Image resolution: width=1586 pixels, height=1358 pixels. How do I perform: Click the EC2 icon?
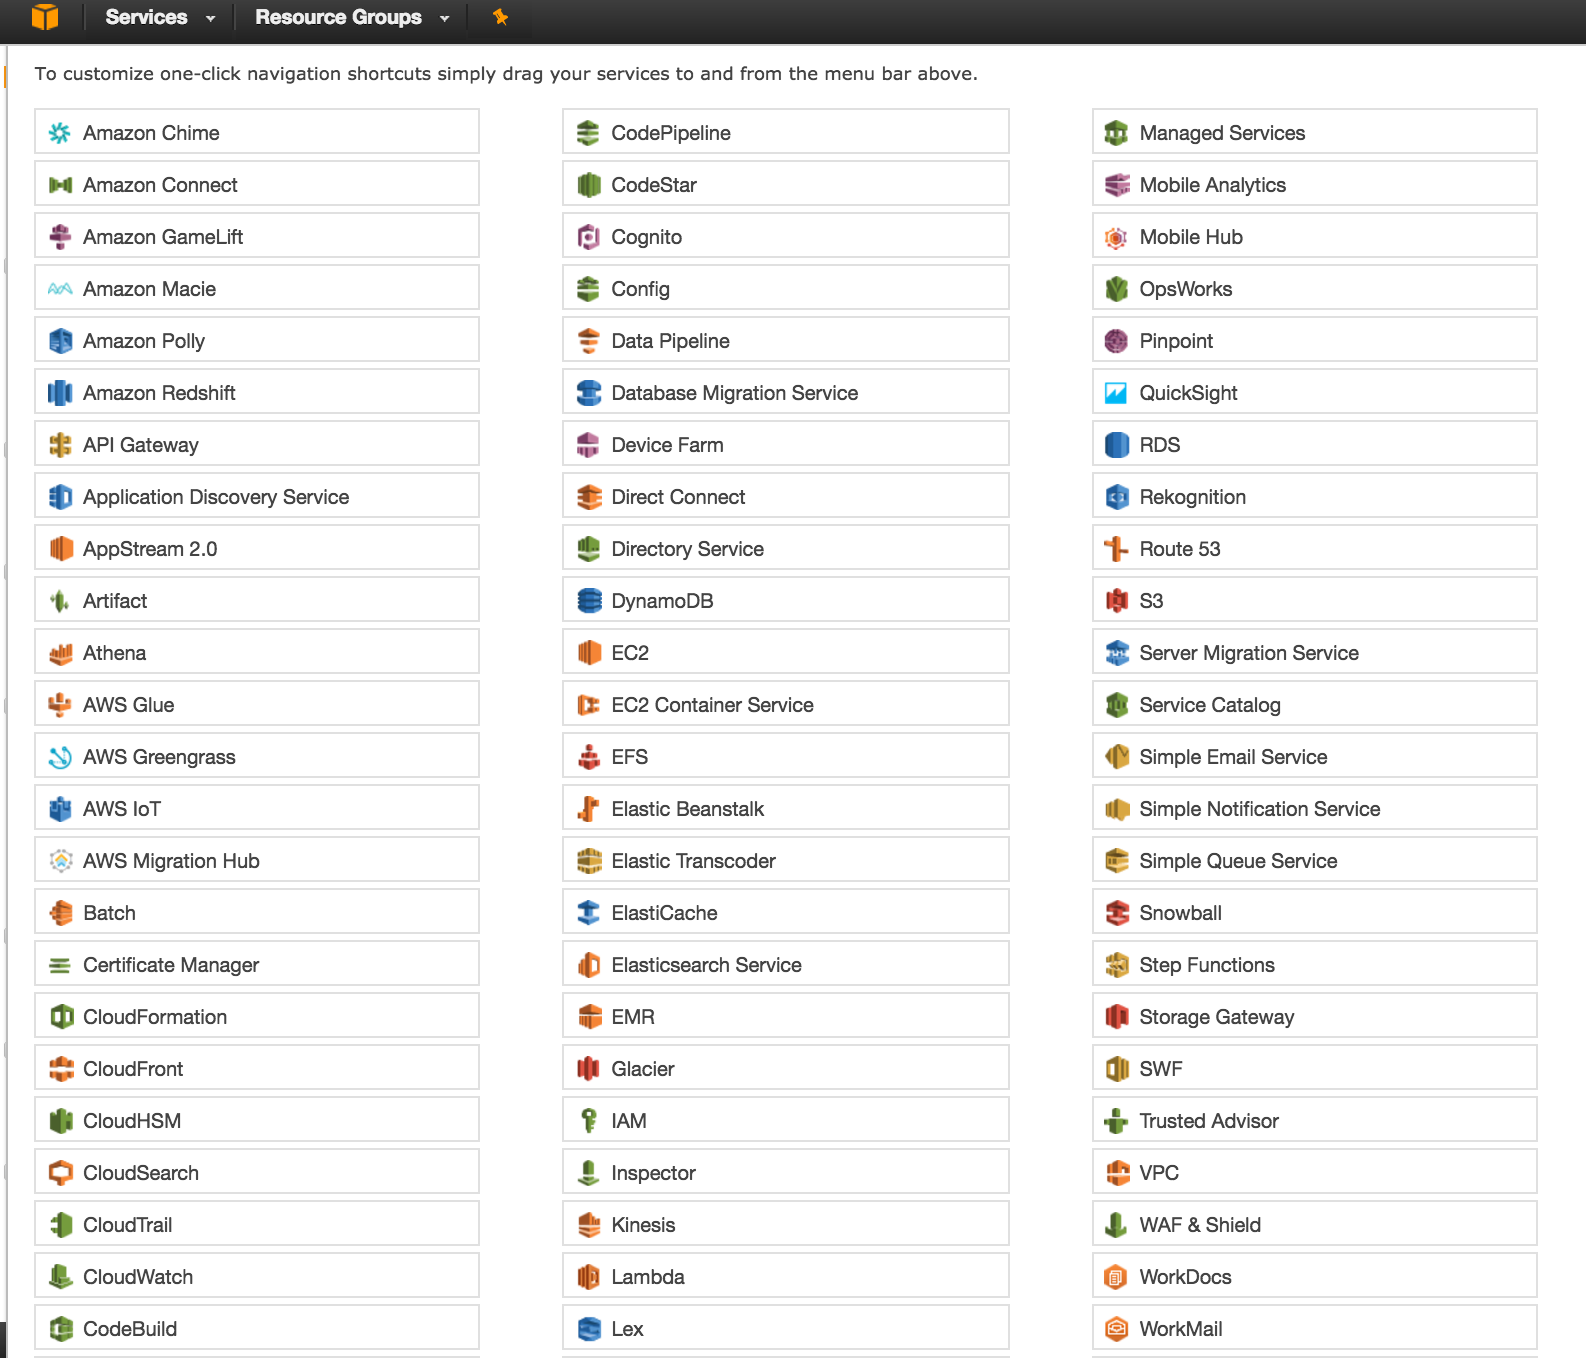pos(588,653)
